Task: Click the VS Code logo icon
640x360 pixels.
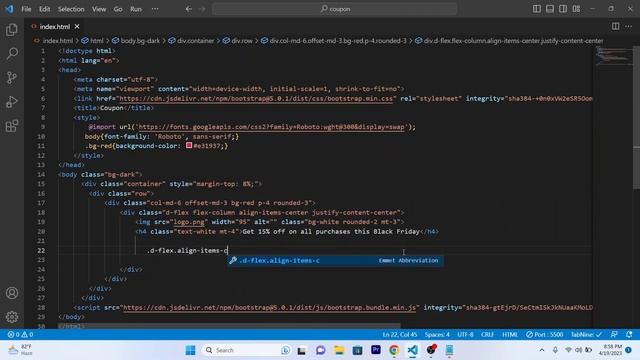Action: click(x=9, y=9)
